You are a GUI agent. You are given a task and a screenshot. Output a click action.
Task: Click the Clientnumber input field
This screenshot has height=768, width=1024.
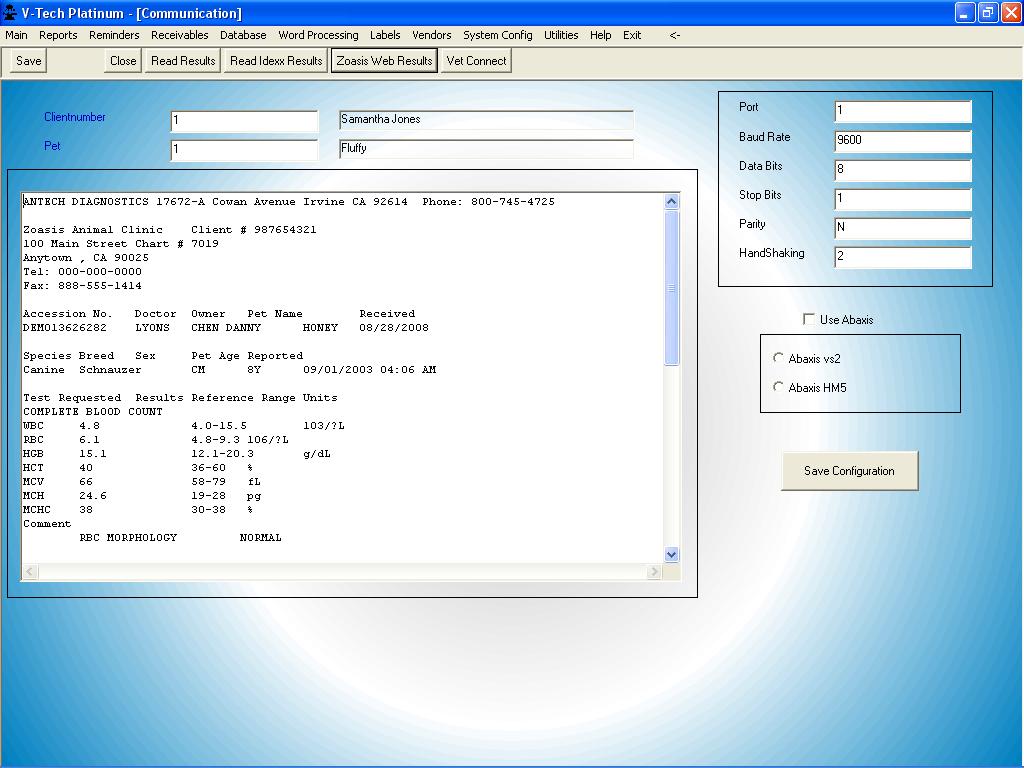tap(244, 121)
